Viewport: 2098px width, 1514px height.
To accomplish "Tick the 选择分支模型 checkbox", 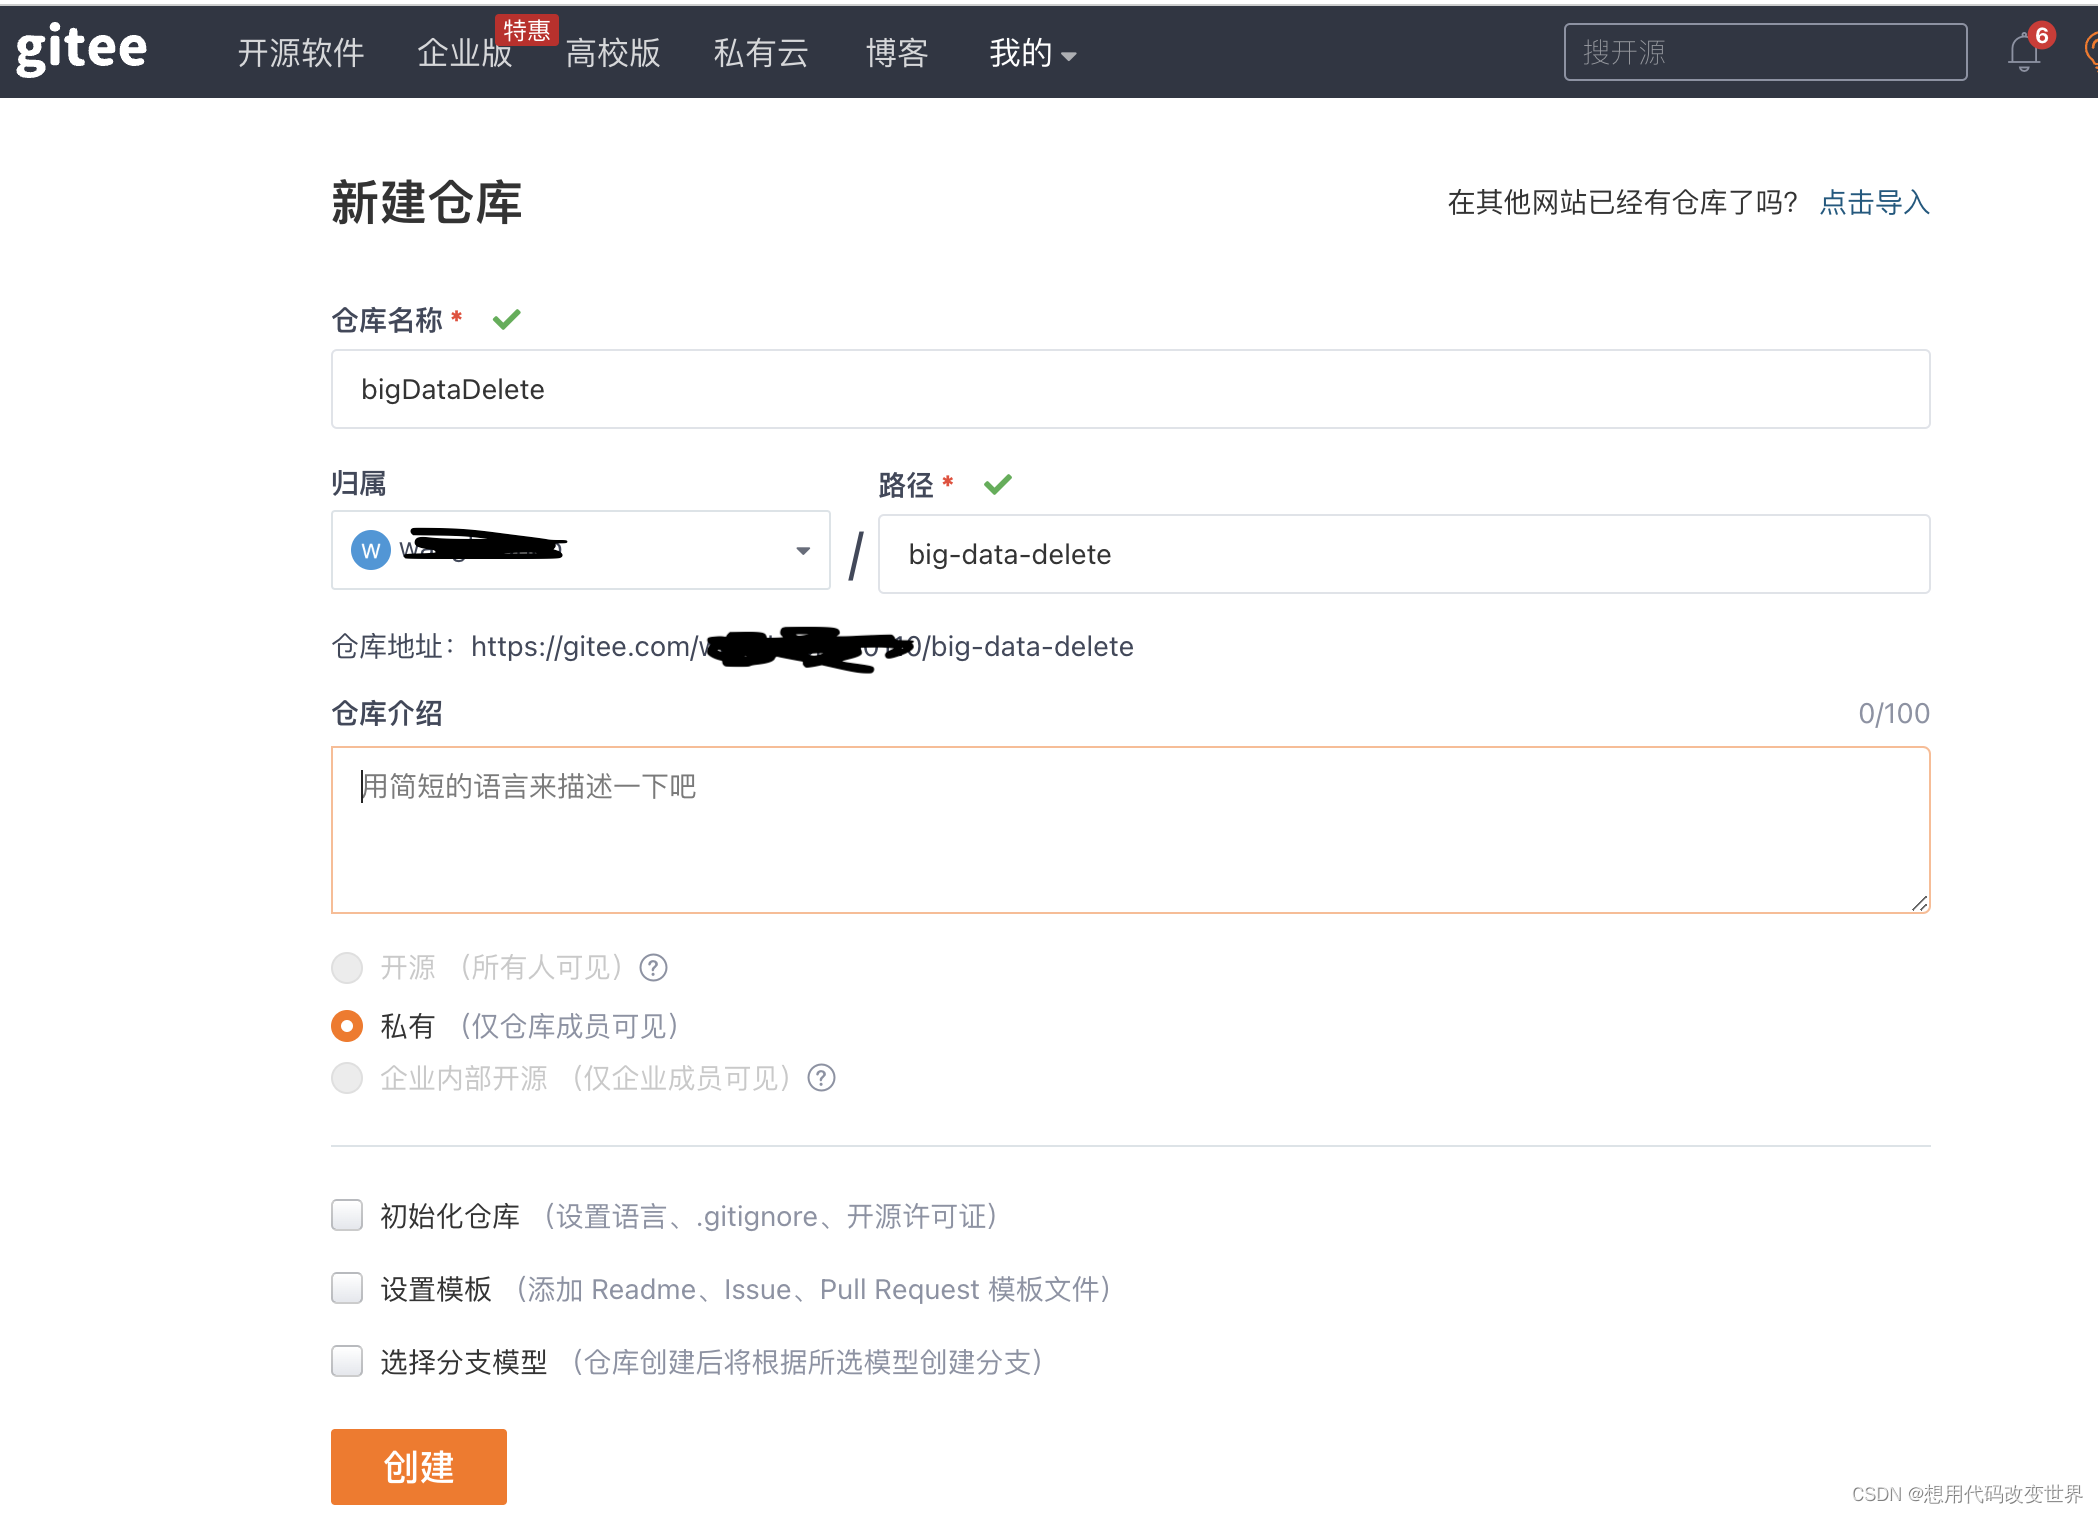I will tap(347, 1361).
